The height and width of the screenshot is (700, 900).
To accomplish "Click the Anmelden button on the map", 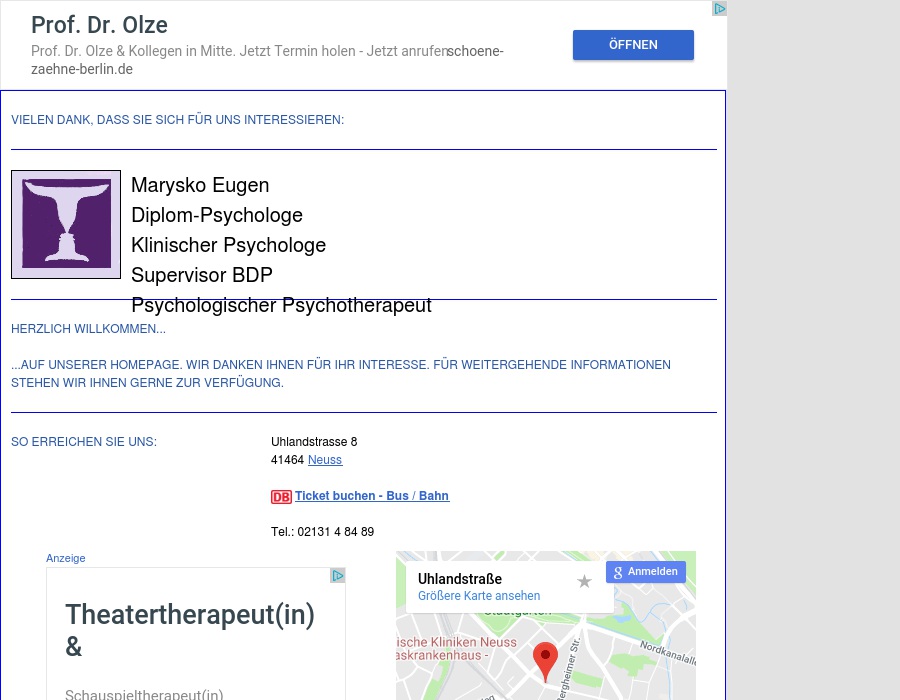I will 646,572.
